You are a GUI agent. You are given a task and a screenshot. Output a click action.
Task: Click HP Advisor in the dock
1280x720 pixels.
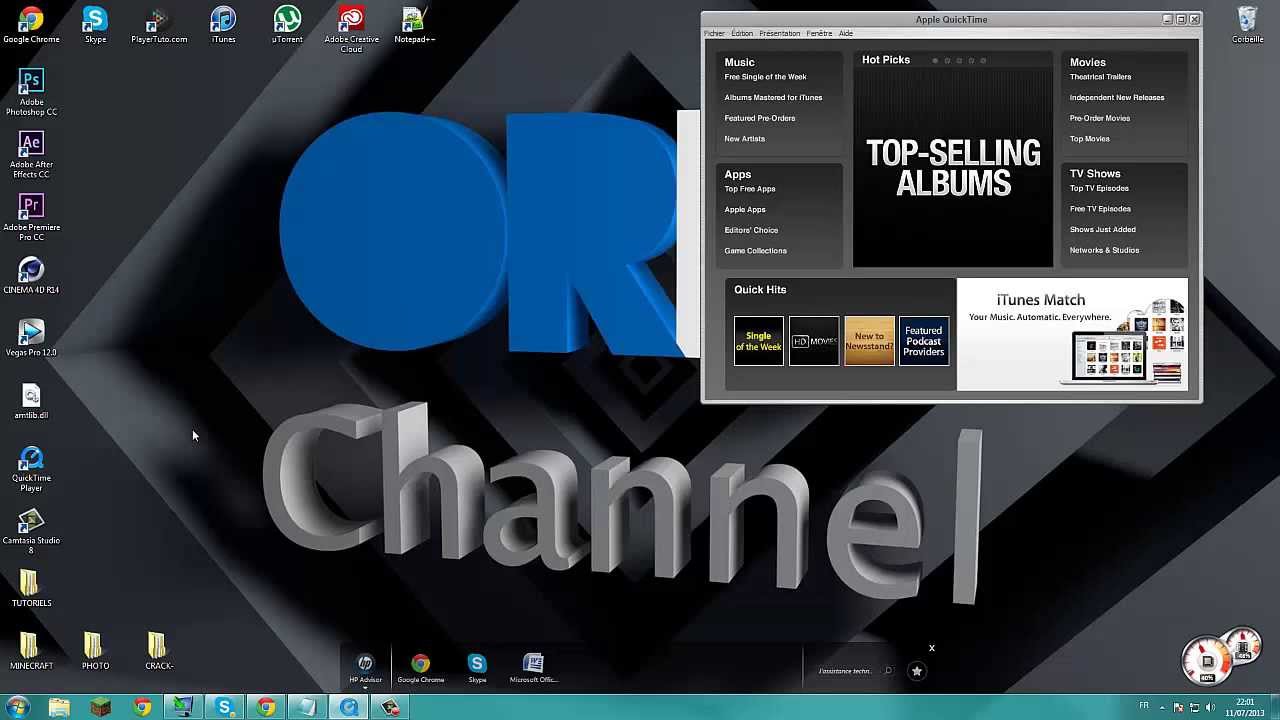[365, 669]
